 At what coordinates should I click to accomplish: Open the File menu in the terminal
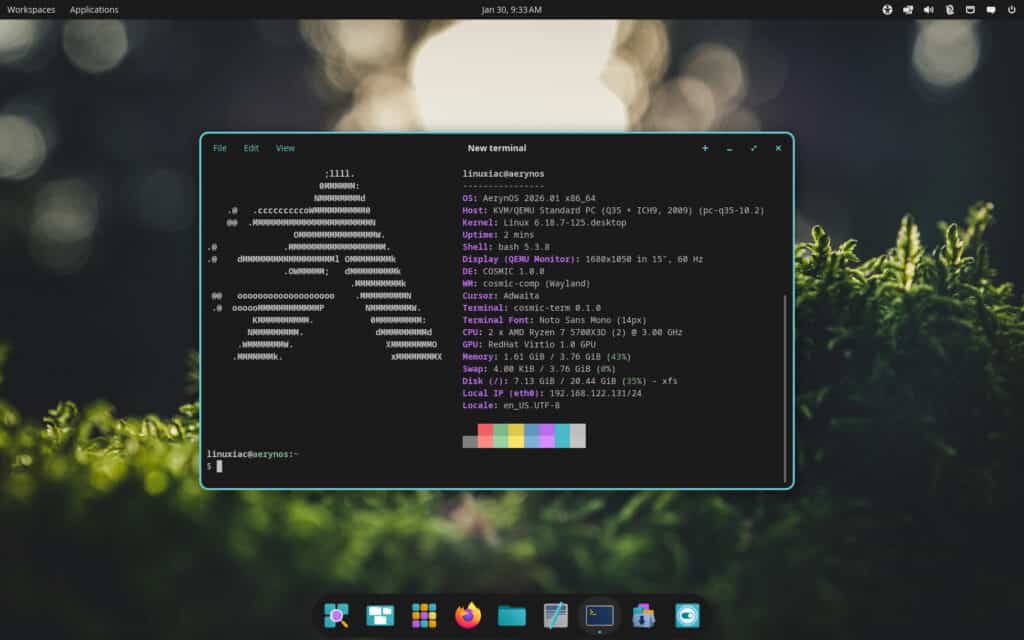point(220,147)
